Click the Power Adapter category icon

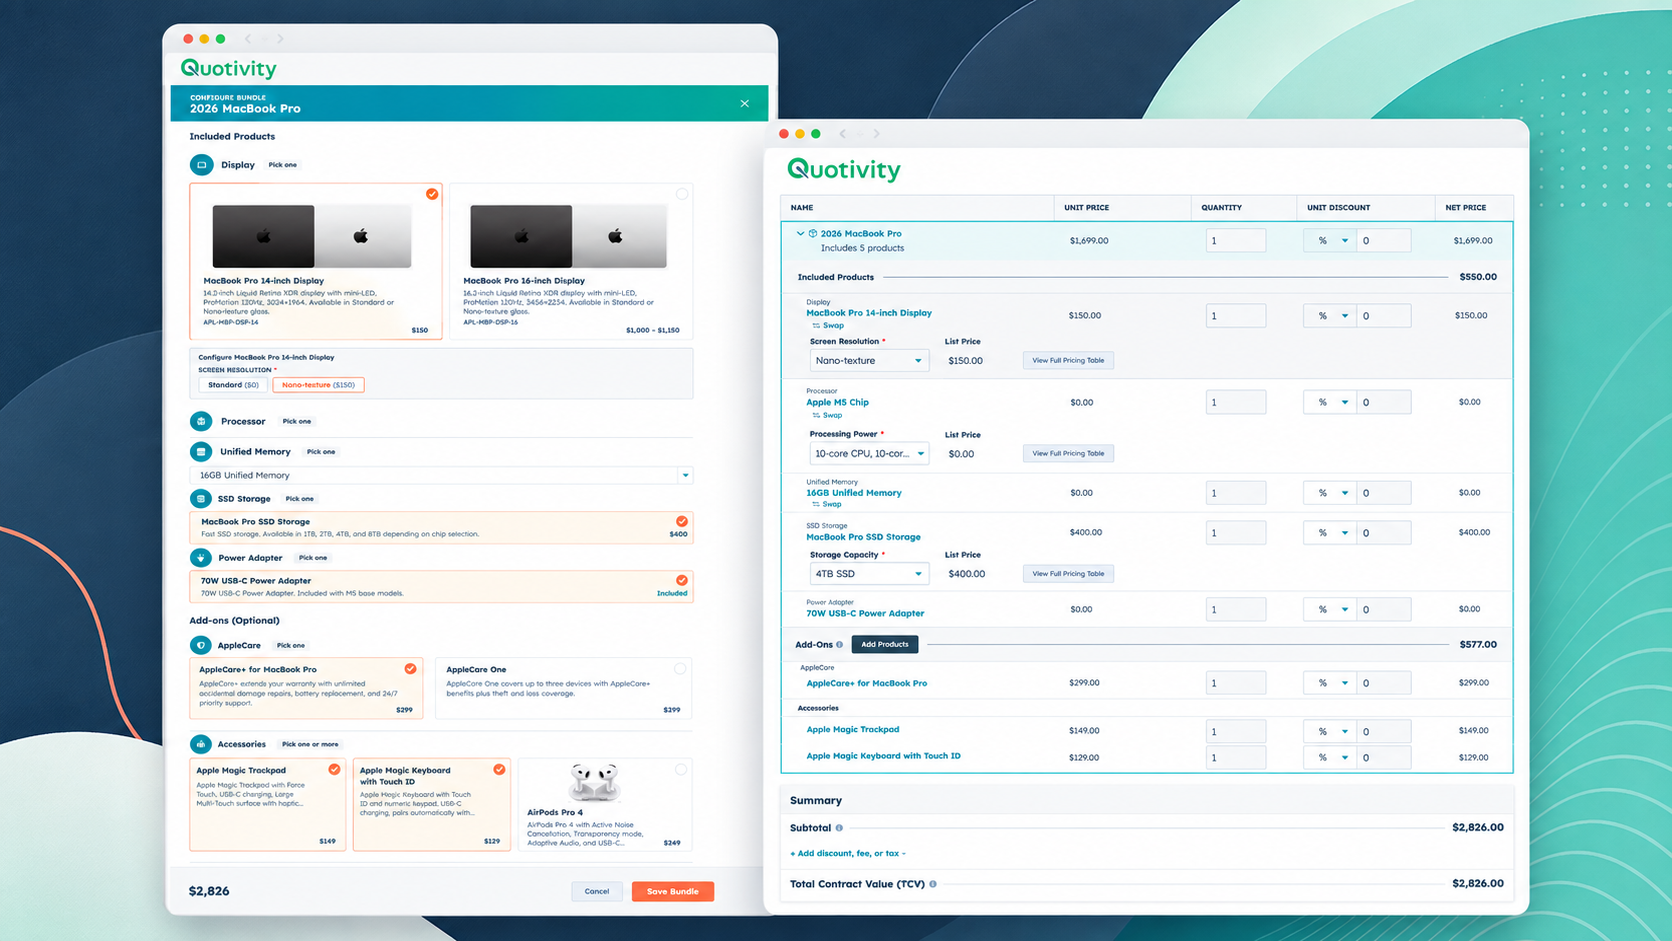pos(201,558)
